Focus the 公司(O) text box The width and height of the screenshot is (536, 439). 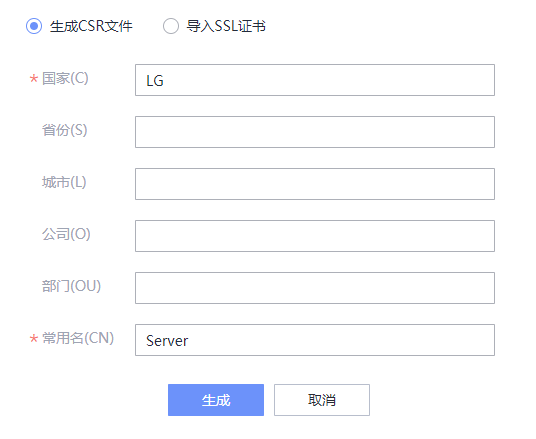(x=315, y=236)
